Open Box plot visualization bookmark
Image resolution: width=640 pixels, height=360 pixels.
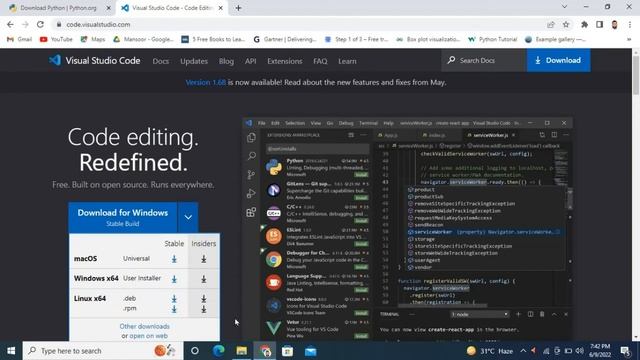428,39
